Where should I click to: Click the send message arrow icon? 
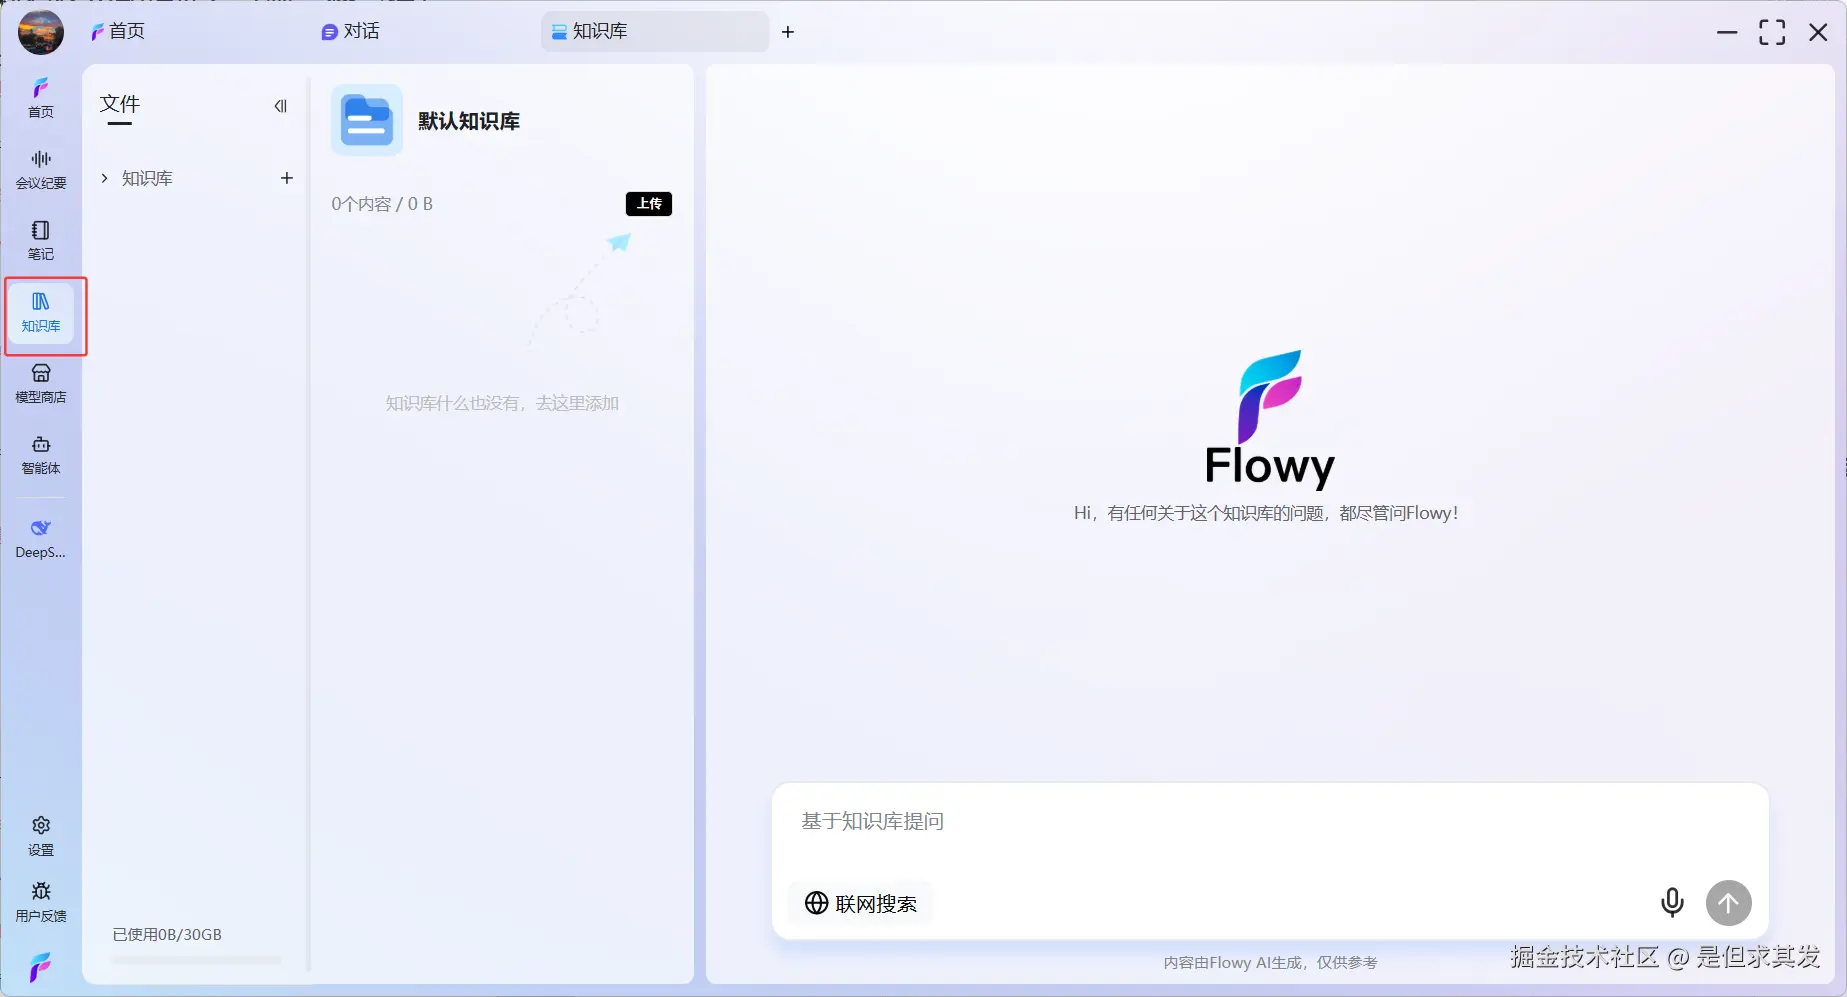tap(1729, 902)
